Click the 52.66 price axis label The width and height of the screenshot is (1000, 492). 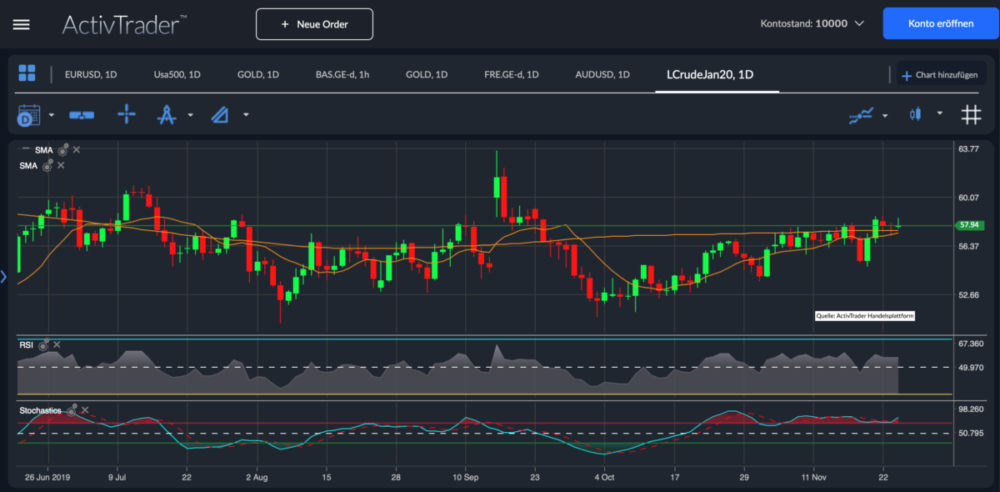[968, 295]
